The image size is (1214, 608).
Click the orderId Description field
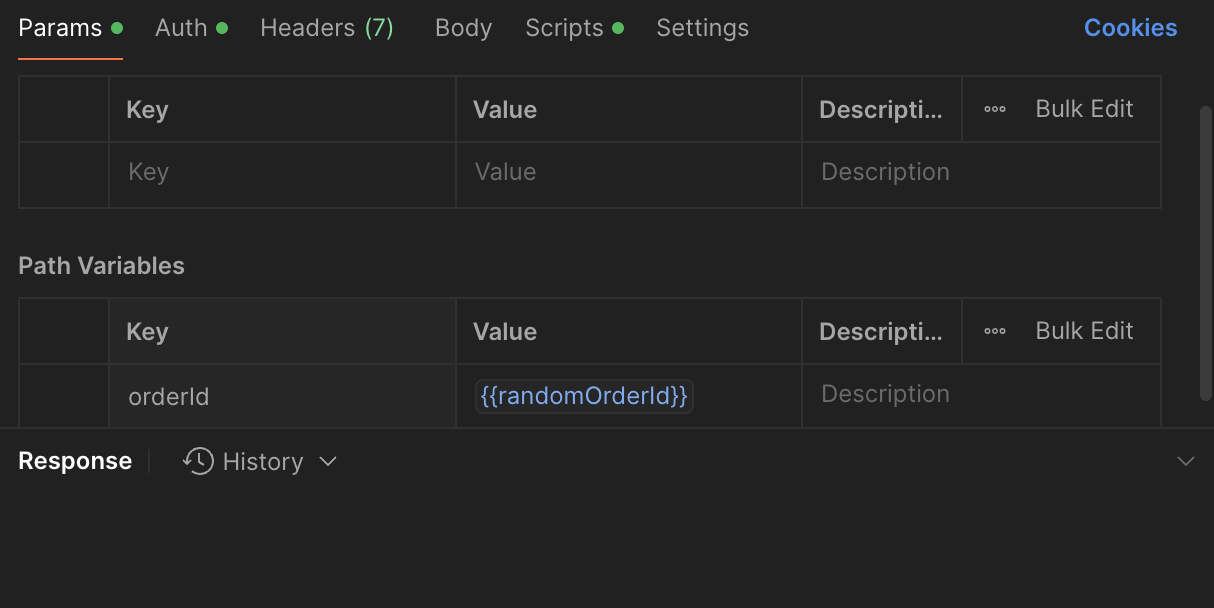(x=980, y=395)
